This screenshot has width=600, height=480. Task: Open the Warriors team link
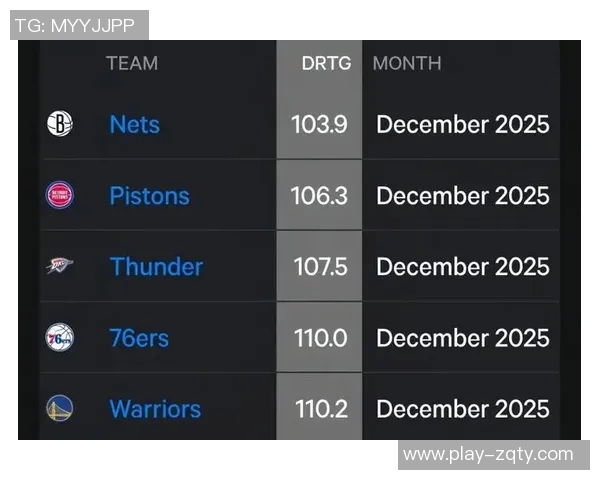click(x=155, y=408)
